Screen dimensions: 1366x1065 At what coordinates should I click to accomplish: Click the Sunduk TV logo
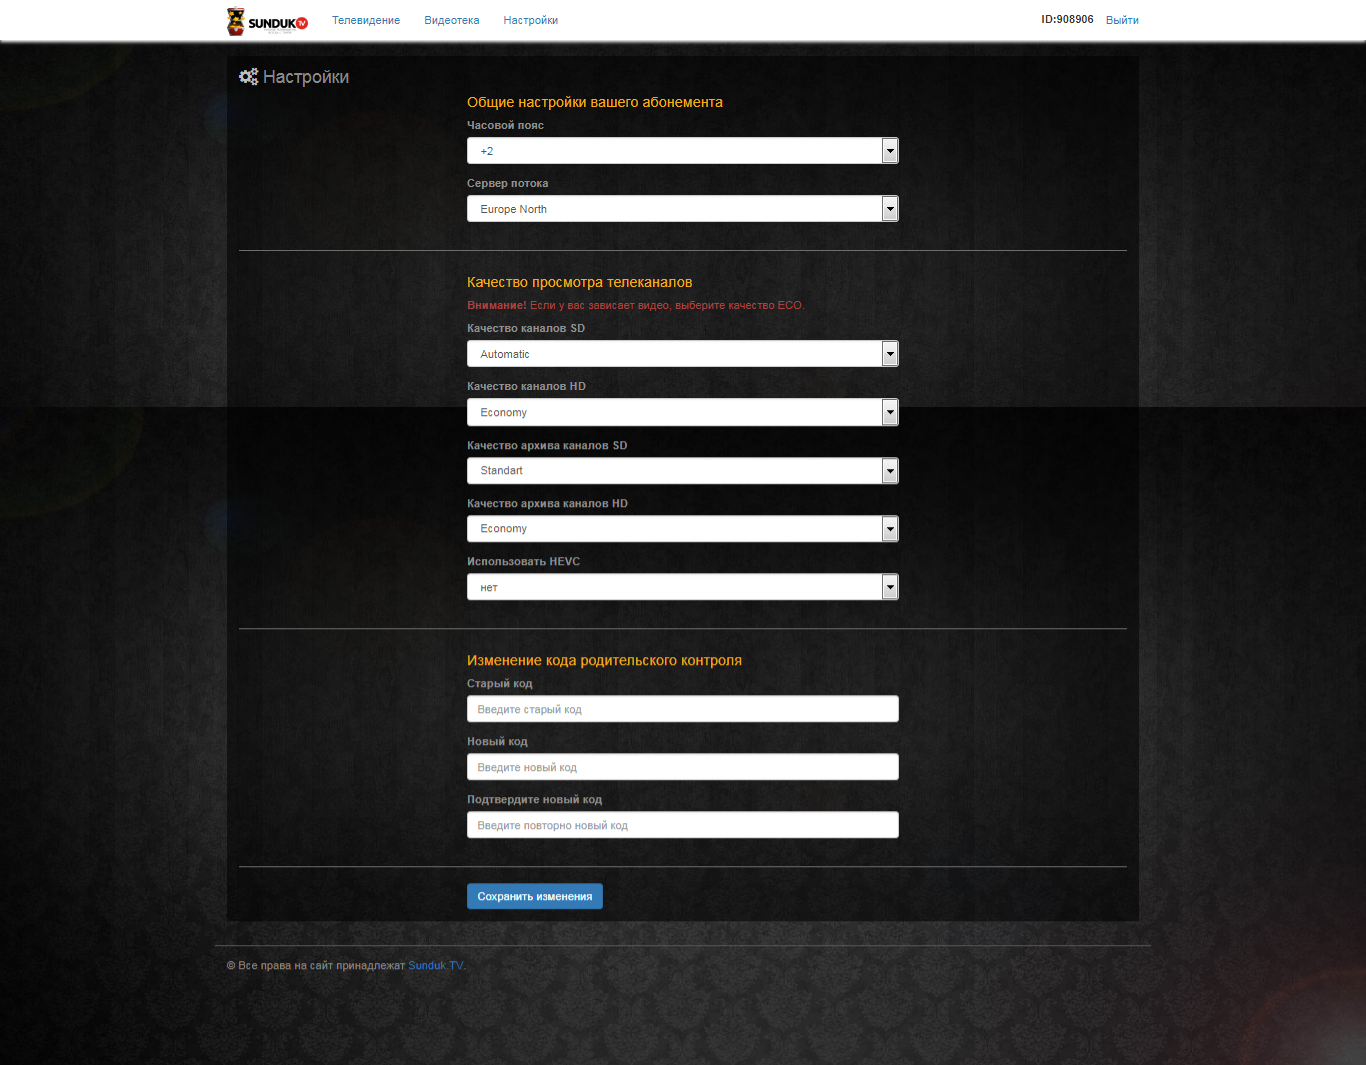point(267,21)
